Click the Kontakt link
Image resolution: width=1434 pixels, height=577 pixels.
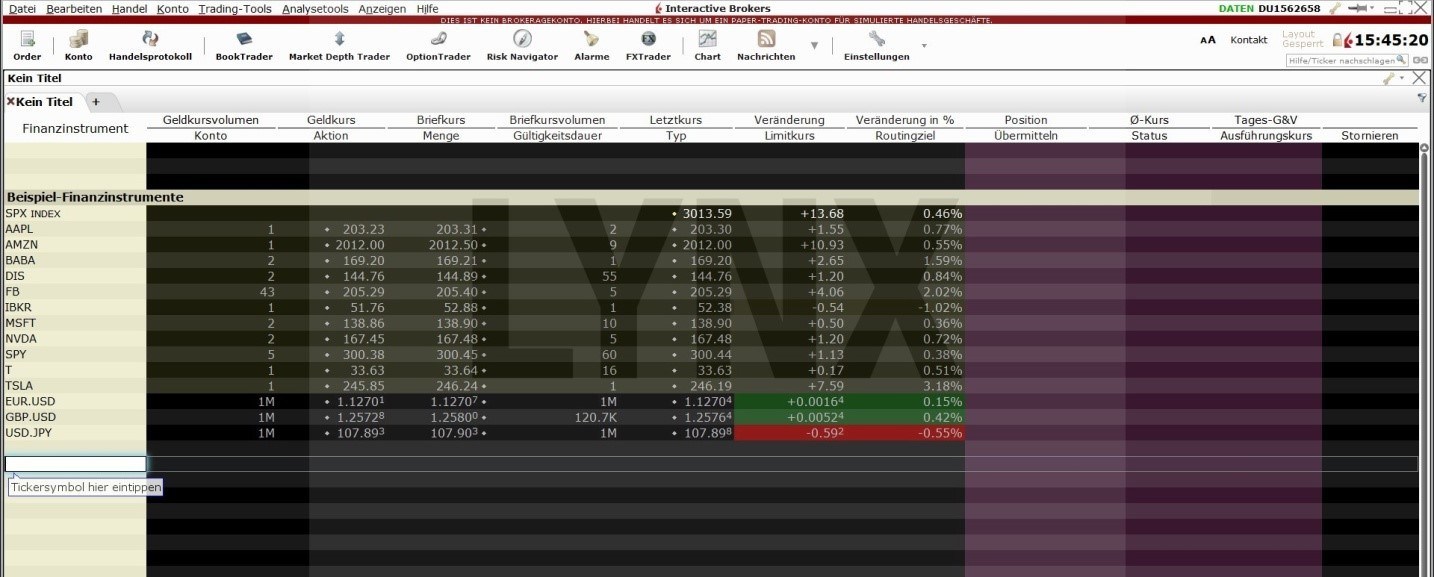(1249, 40)
